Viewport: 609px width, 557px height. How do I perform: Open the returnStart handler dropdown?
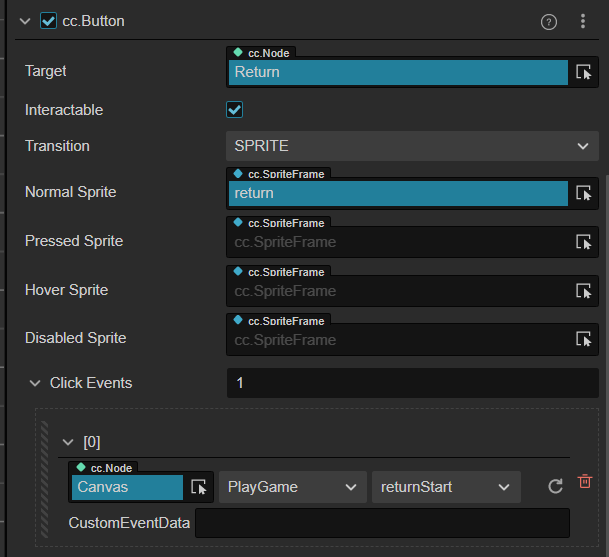click(x=445, y=487)
